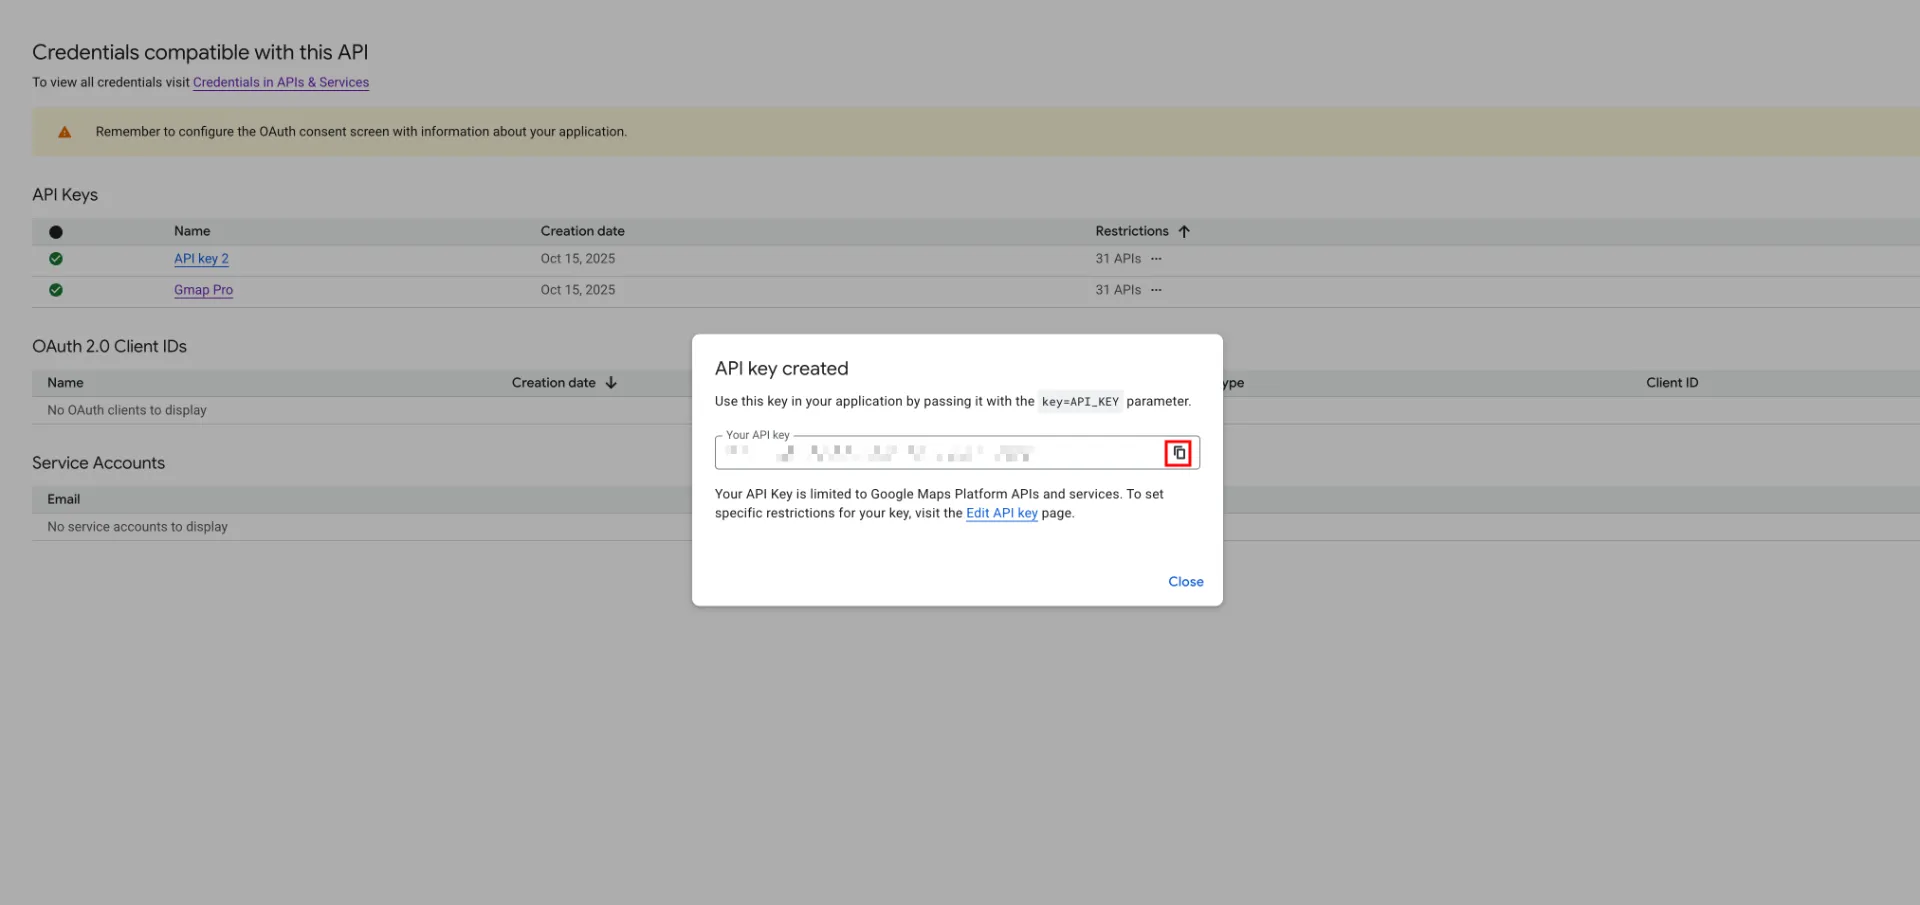Click the orange warning triangle icon
This screenshot has width=1920, height=905.
[64, 132]
